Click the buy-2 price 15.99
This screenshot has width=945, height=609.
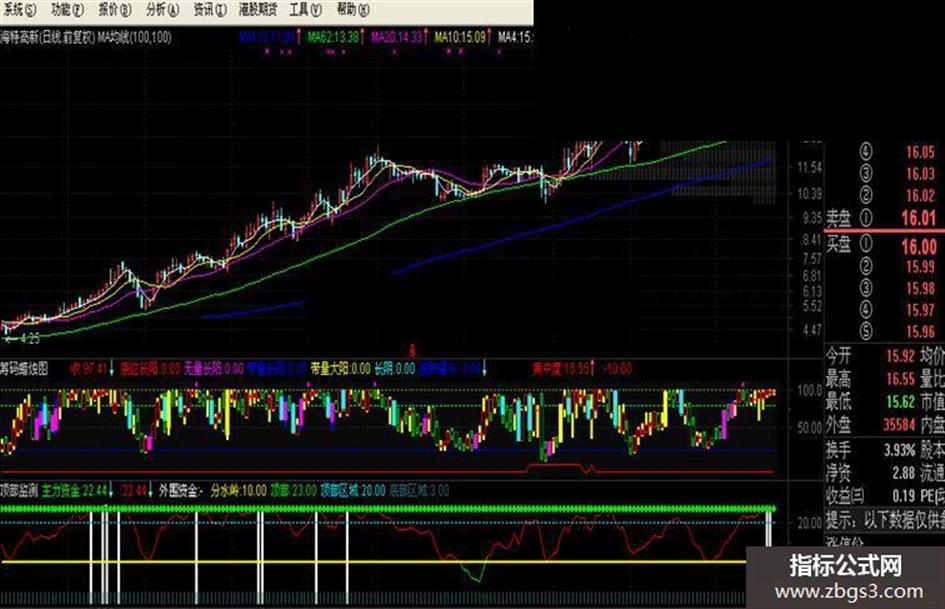click(920, 267)
